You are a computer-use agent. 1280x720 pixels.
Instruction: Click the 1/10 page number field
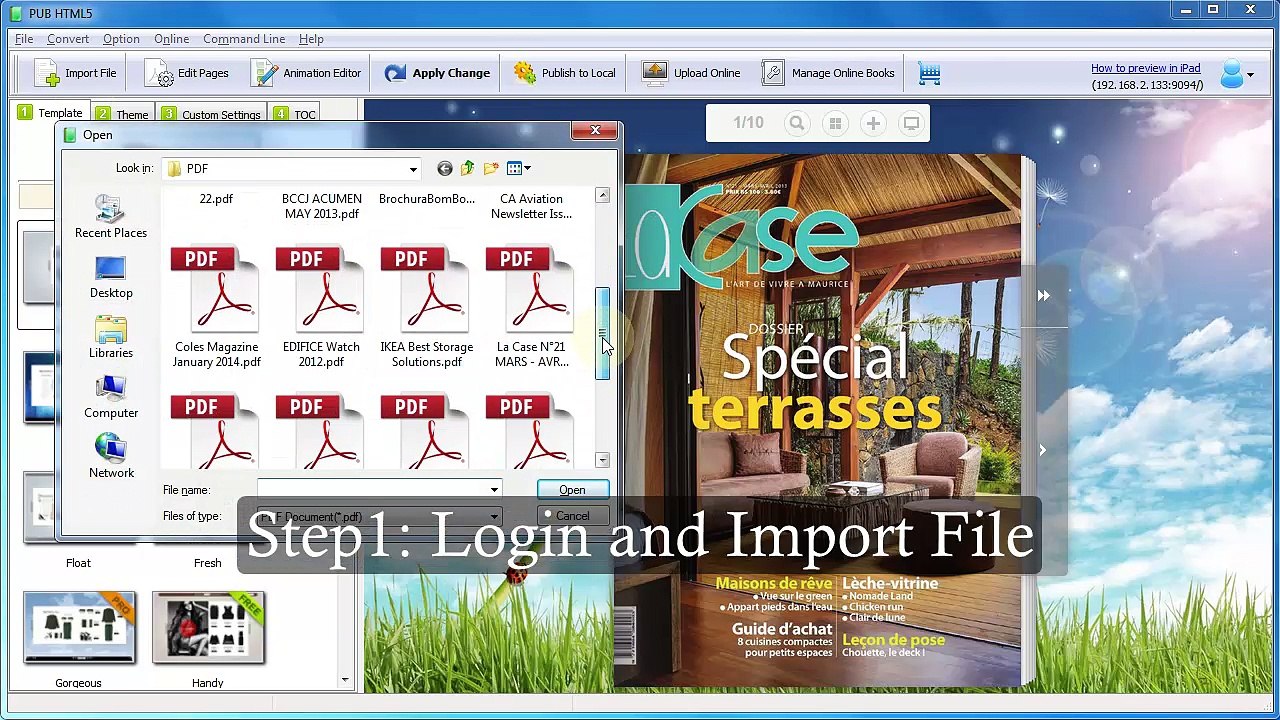point(748,123)
